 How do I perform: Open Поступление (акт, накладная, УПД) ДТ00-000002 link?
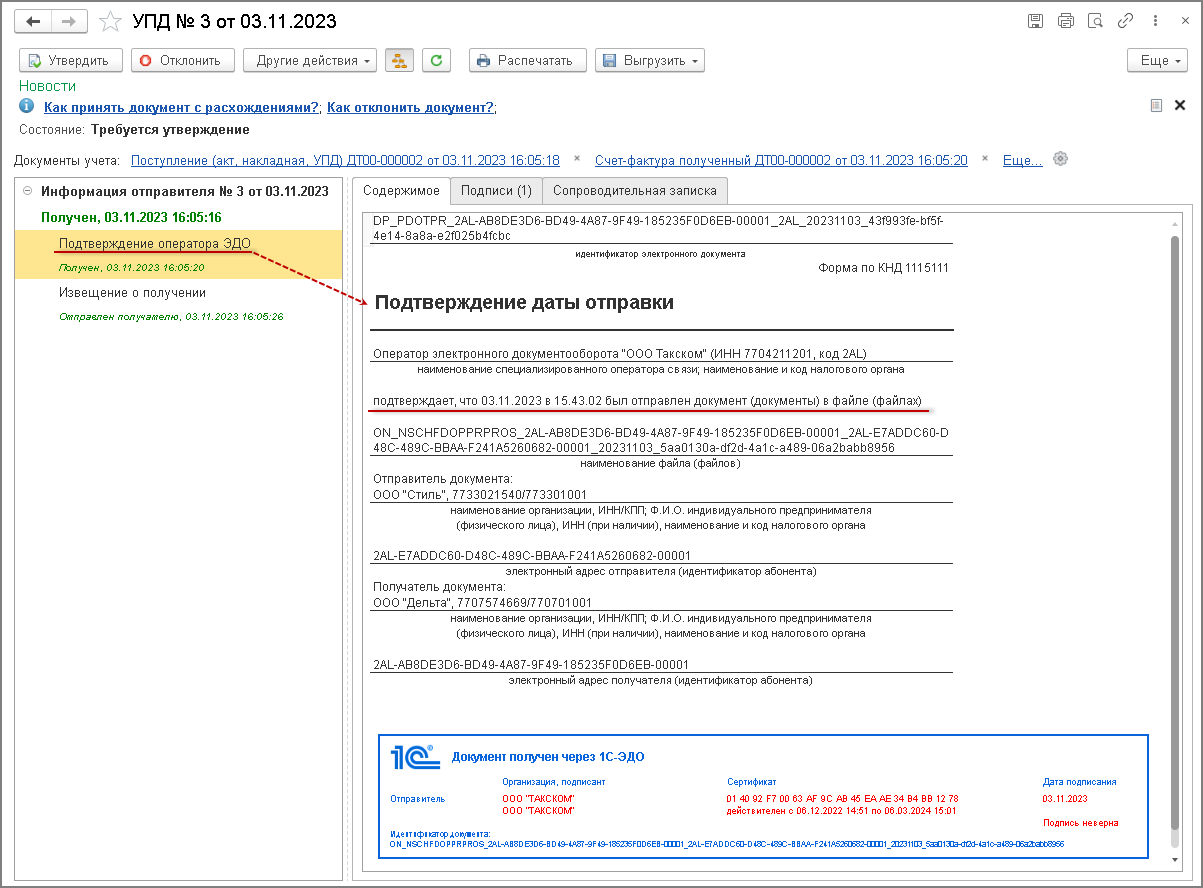pyautogui.click(x=345, y=160)
